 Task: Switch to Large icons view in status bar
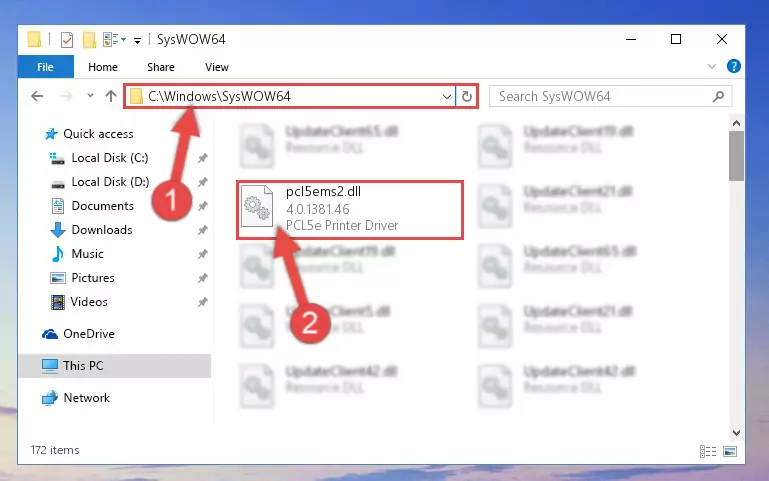(730, 451)
